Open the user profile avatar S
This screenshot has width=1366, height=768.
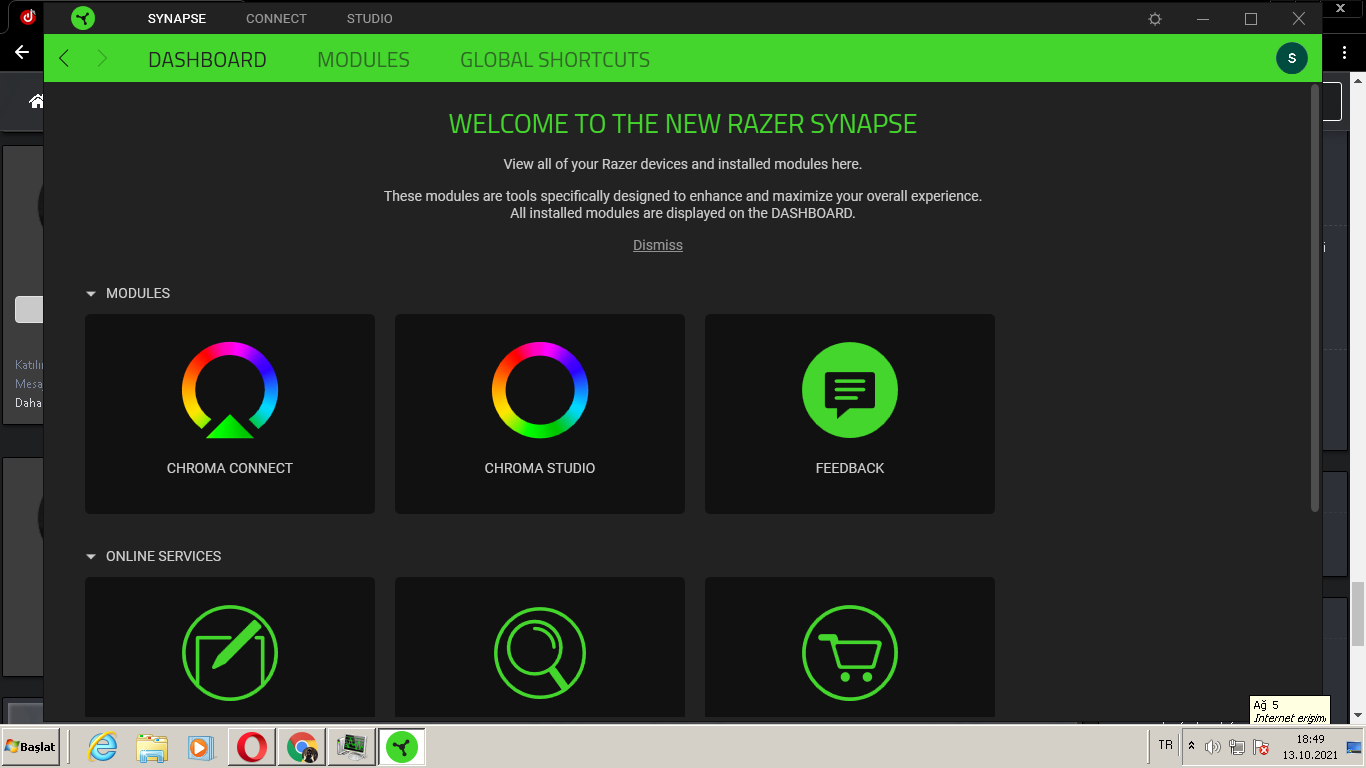pos(1292,58)
